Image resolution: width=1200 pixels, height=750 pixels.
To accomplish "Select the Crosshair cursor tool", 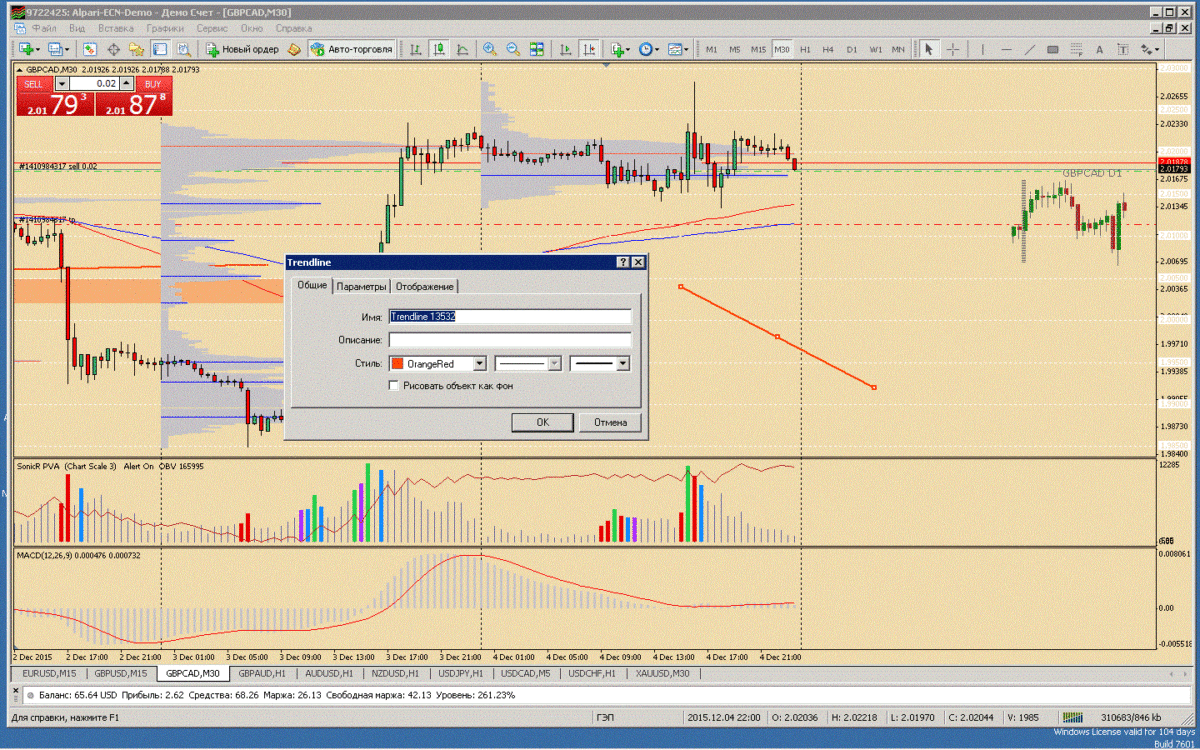I will (953, 49).
